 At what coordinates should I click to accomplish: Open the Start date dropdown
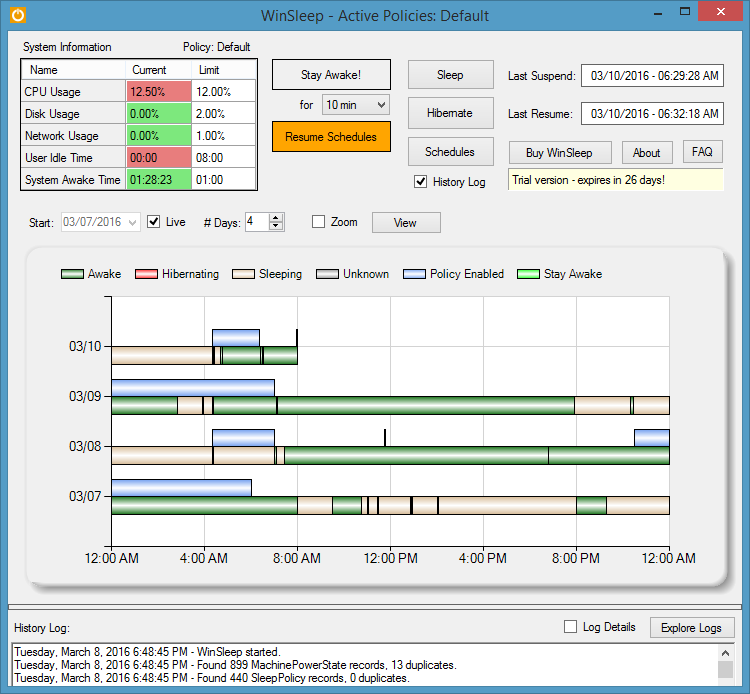point(132,222)
